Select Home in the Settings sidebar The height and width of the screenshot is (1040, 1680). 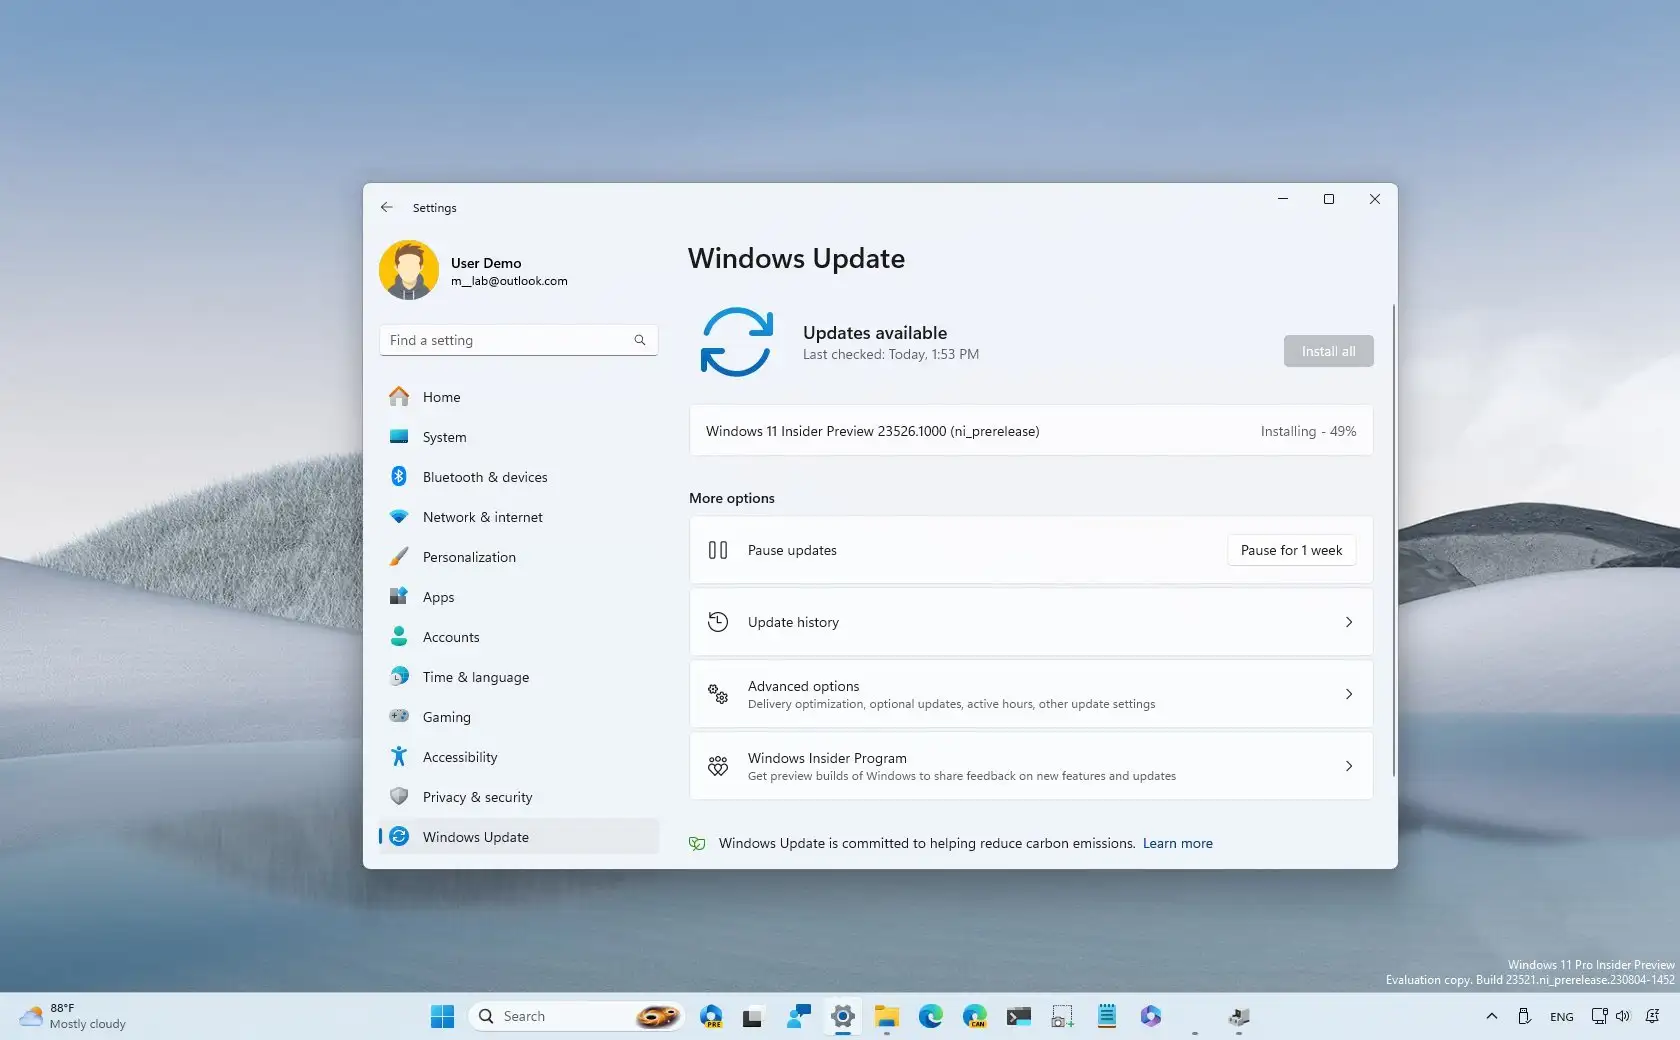(440, 397)
